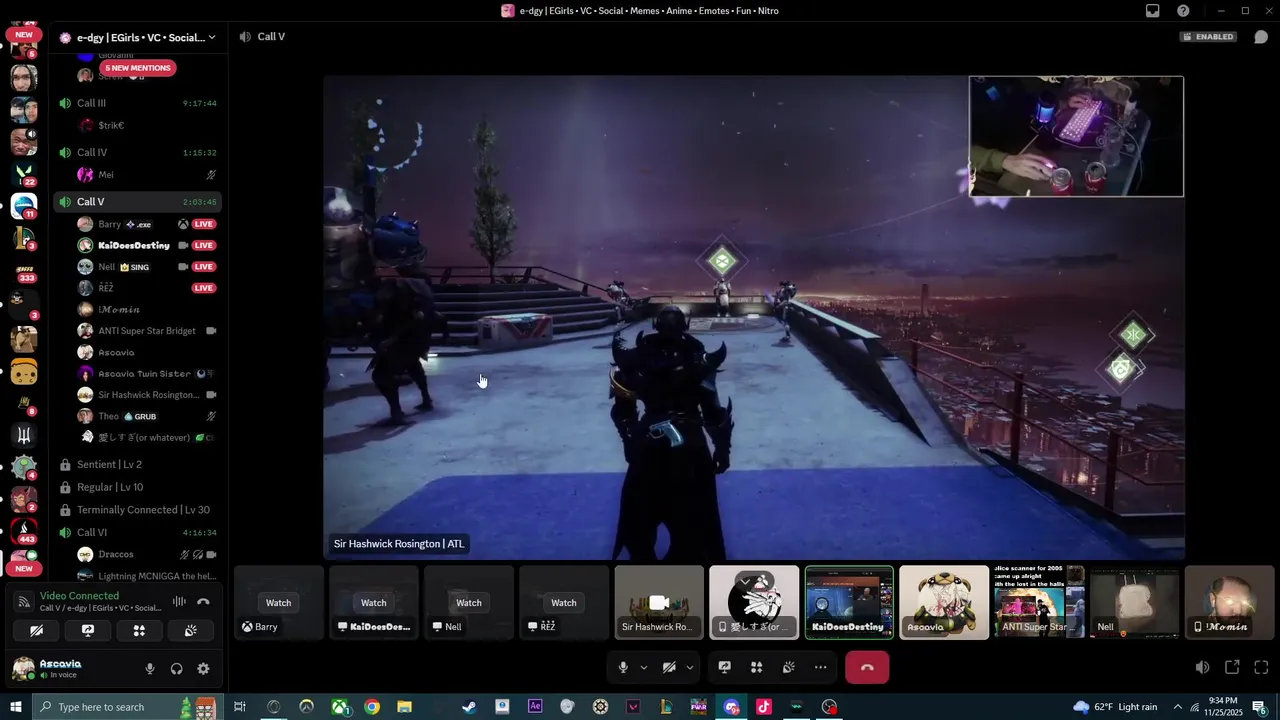Click taskbar search box
1280x720 pixels.
[x=126, y=707]
